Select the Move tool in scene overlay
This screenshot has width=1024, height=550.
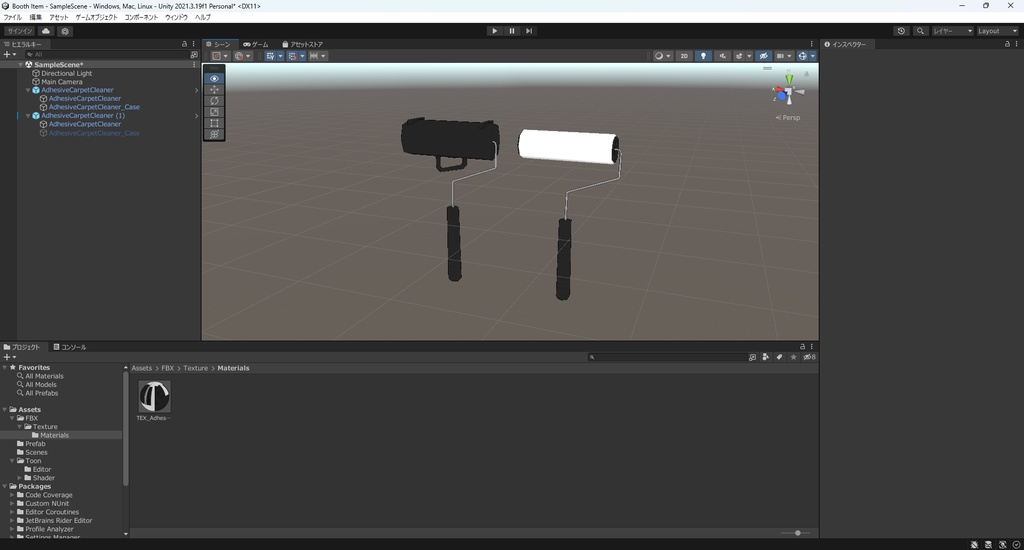pyautogui.click(x=214, y=89)
